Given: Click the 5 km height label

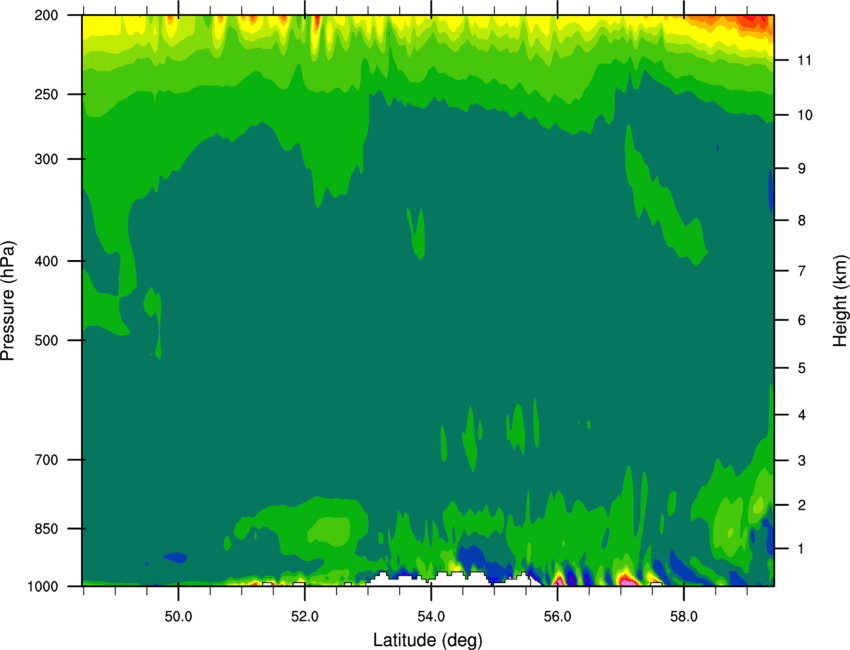Looking at the screenshot, I should pos(801,368).
